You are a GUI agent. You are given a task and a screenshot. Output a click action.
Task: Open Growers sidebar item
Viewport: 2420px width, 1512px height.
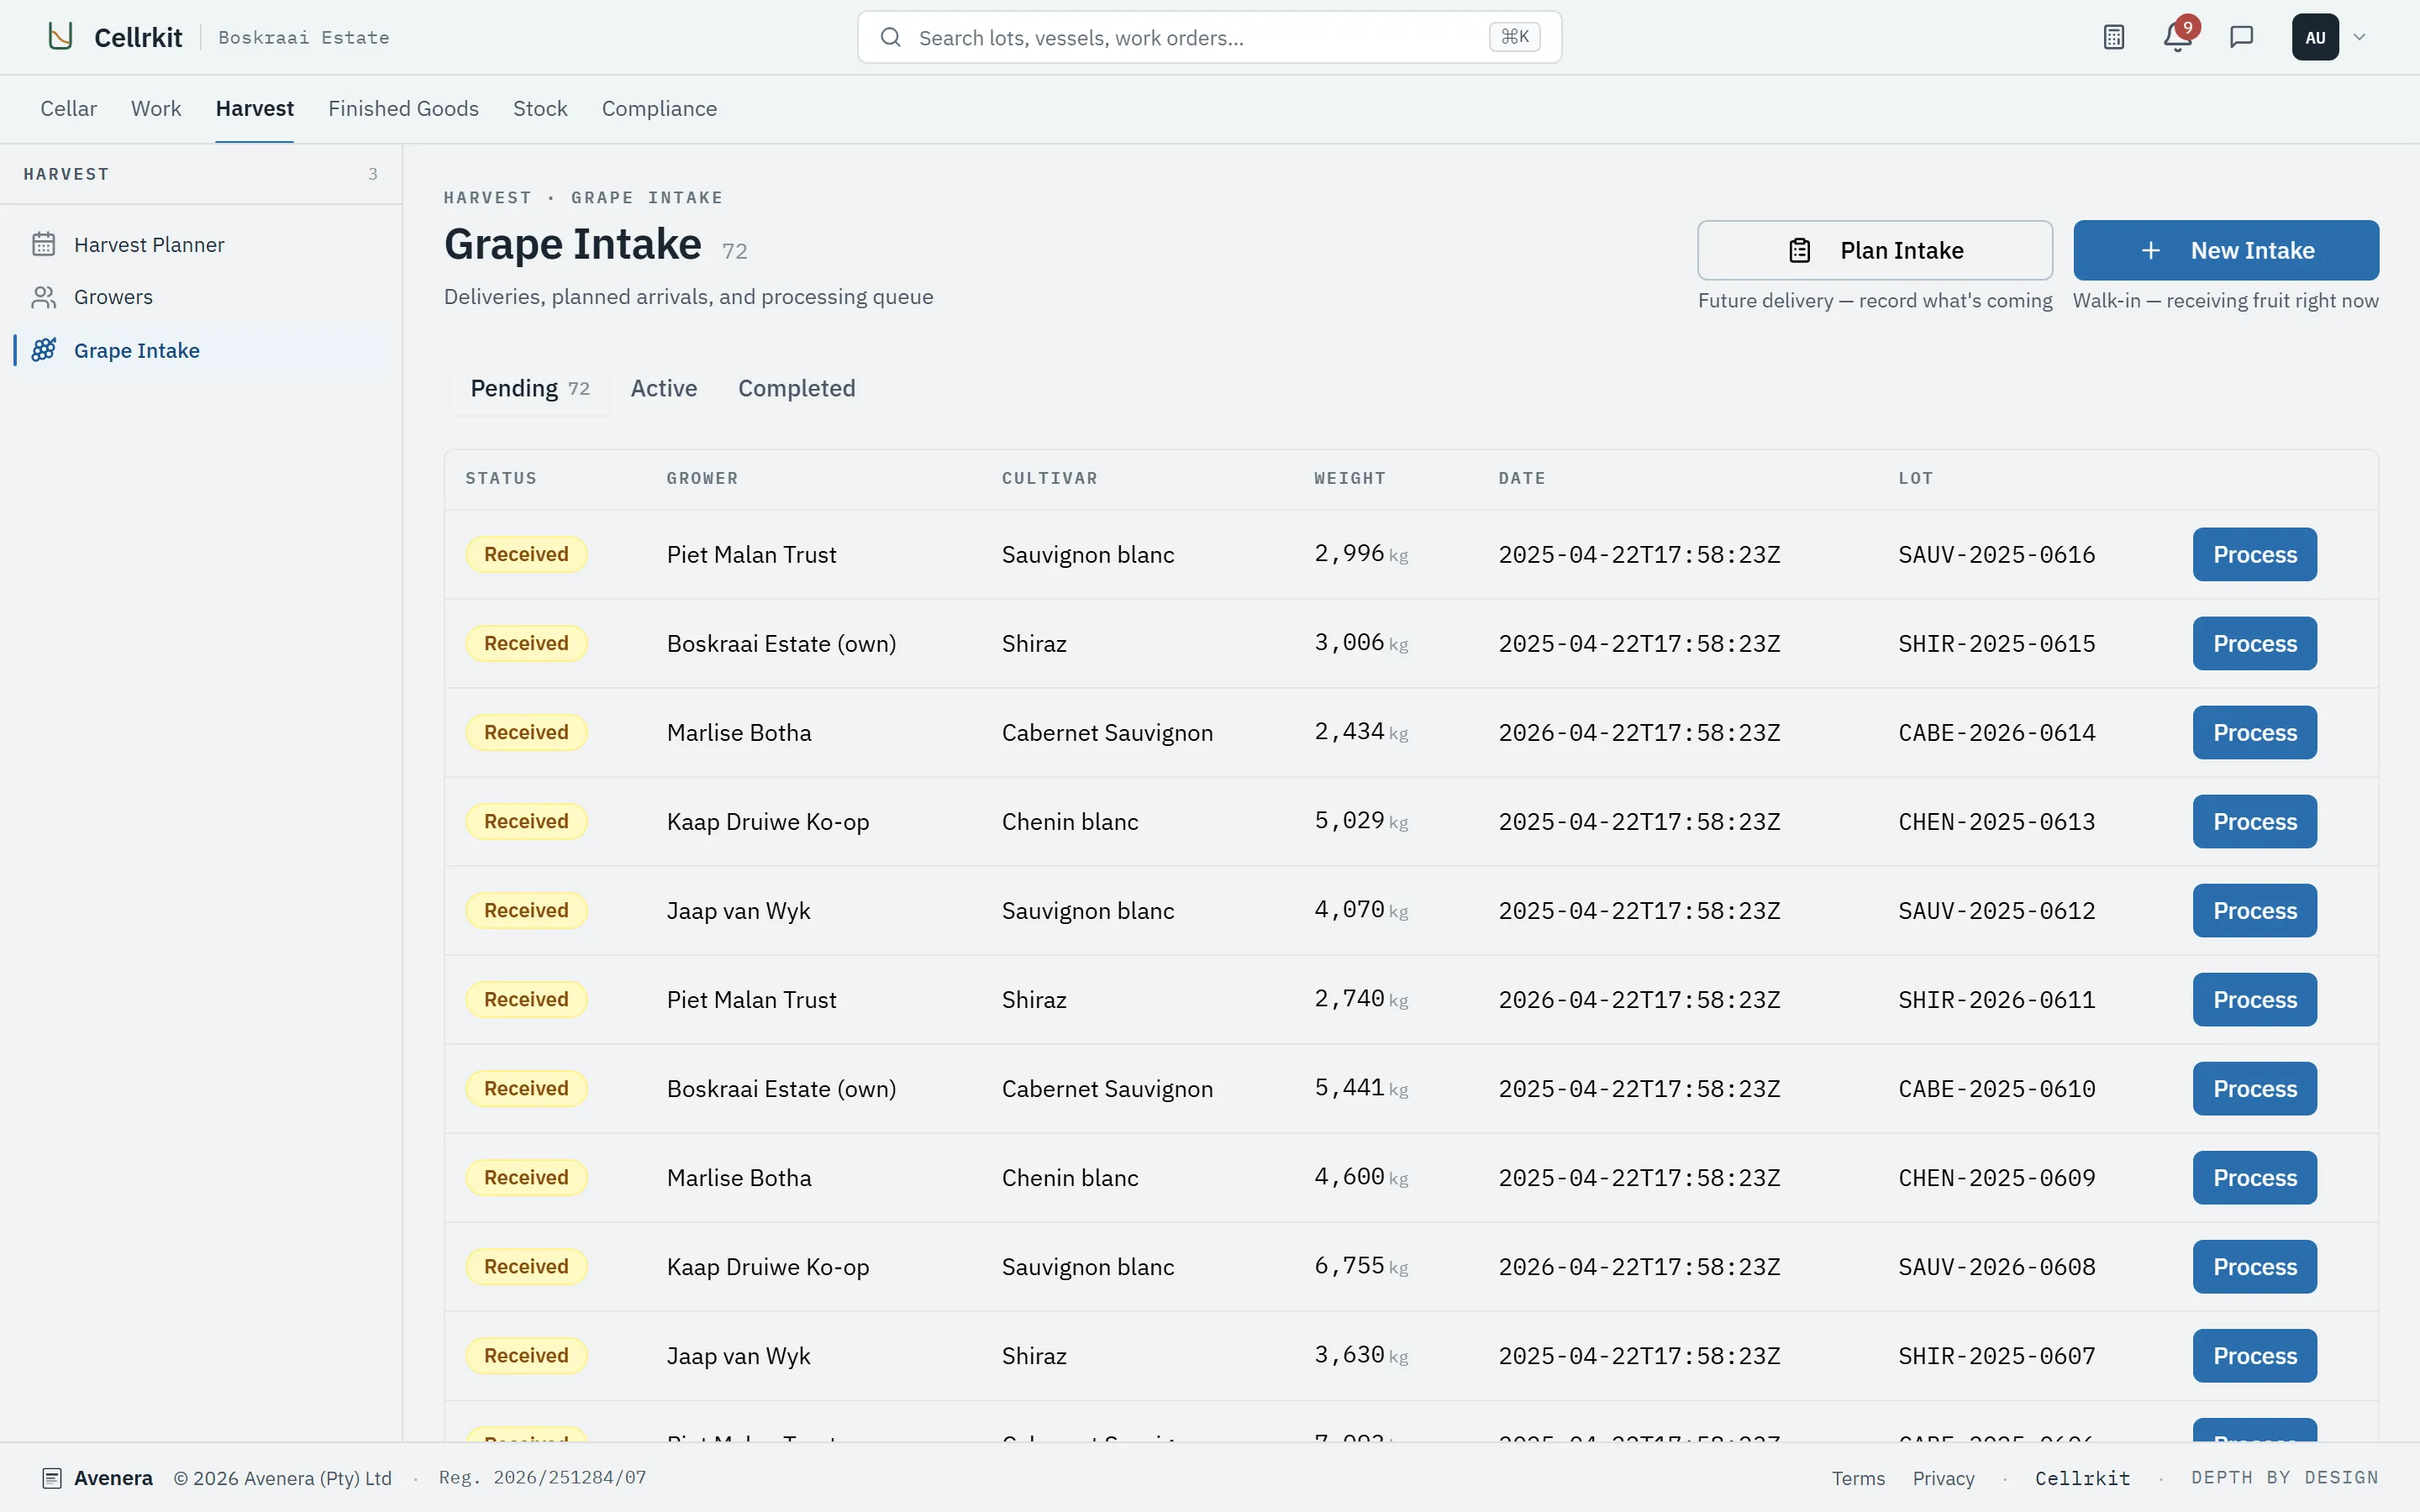coord(202,297)
